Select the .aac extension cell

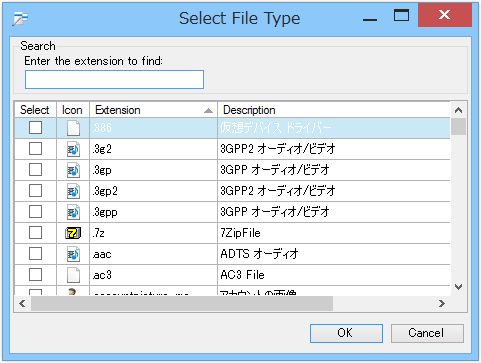[153, 254]
